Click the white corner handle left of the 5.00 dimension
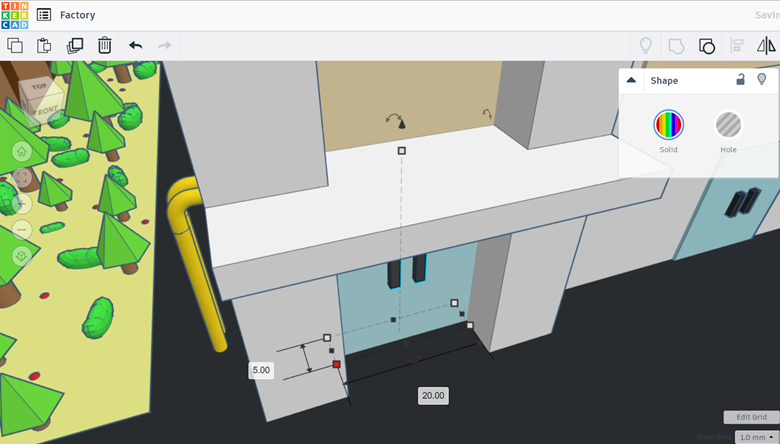Screen dimensions: 780x444 pyautogui.click(x=327, y=338)
